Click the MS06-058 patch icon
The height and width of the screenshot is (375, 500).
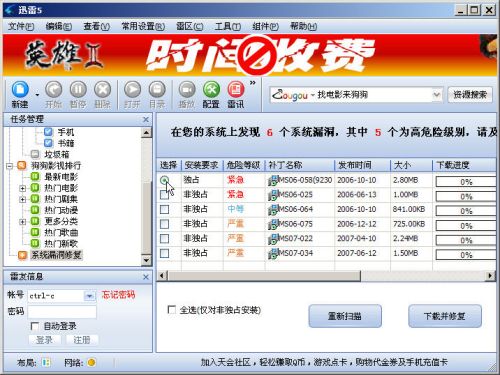273,180
